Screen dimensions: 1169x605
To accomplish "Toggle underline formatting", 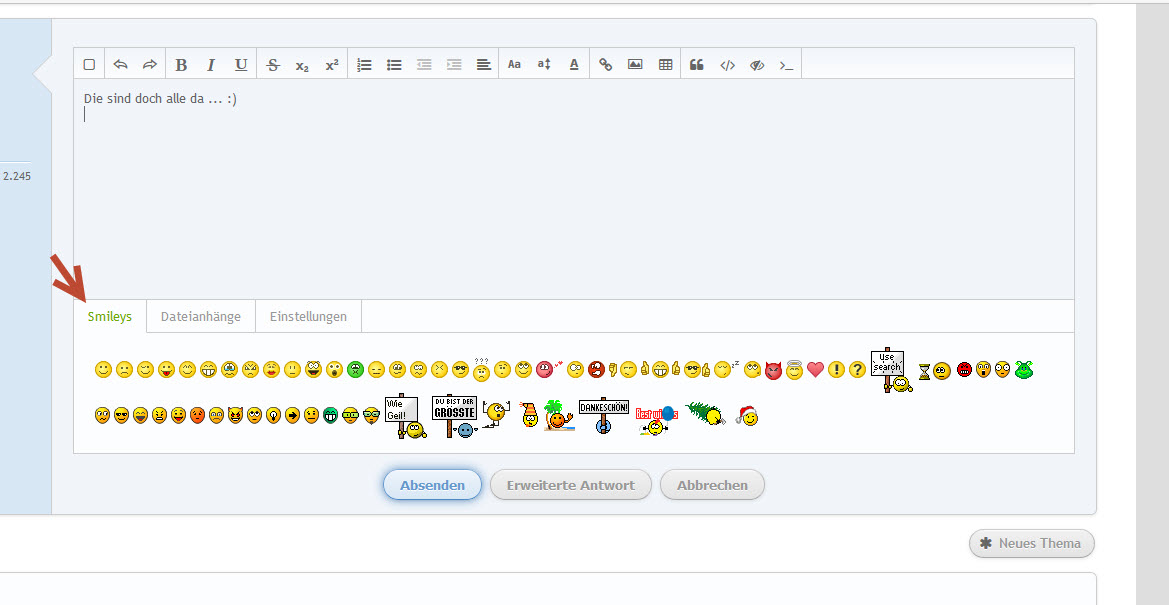I will 241,65.
